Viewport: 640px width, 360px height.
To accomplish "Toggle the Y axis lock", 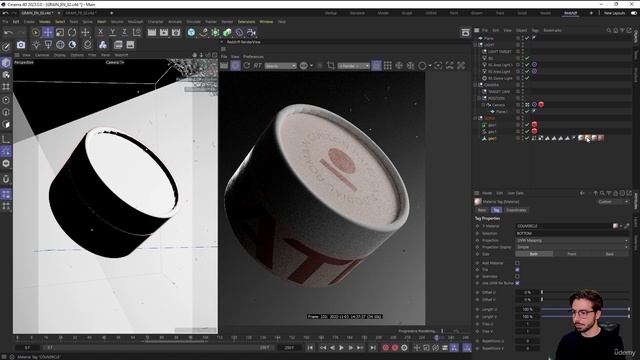I will coord(112,32).
